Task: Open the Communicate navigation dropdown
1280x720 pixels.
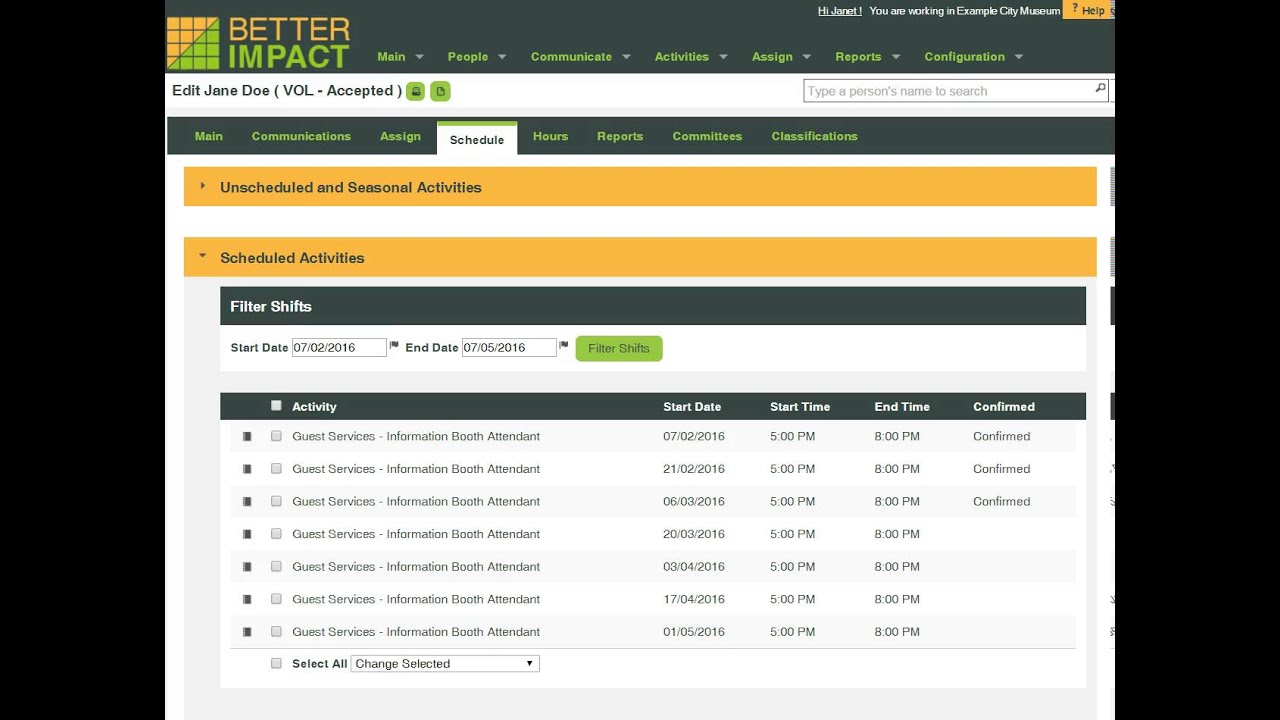Action: 580,57
